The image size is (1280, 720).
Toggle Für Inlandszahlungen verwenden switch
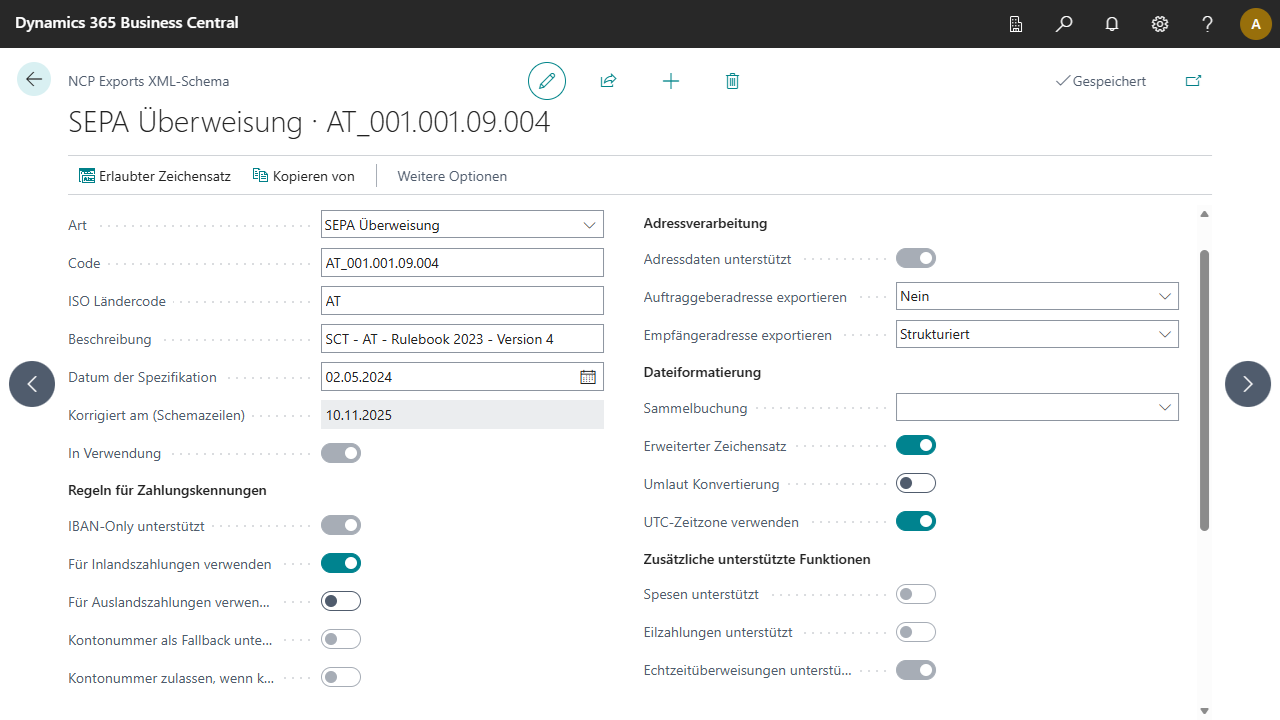[x=341, y=563]
